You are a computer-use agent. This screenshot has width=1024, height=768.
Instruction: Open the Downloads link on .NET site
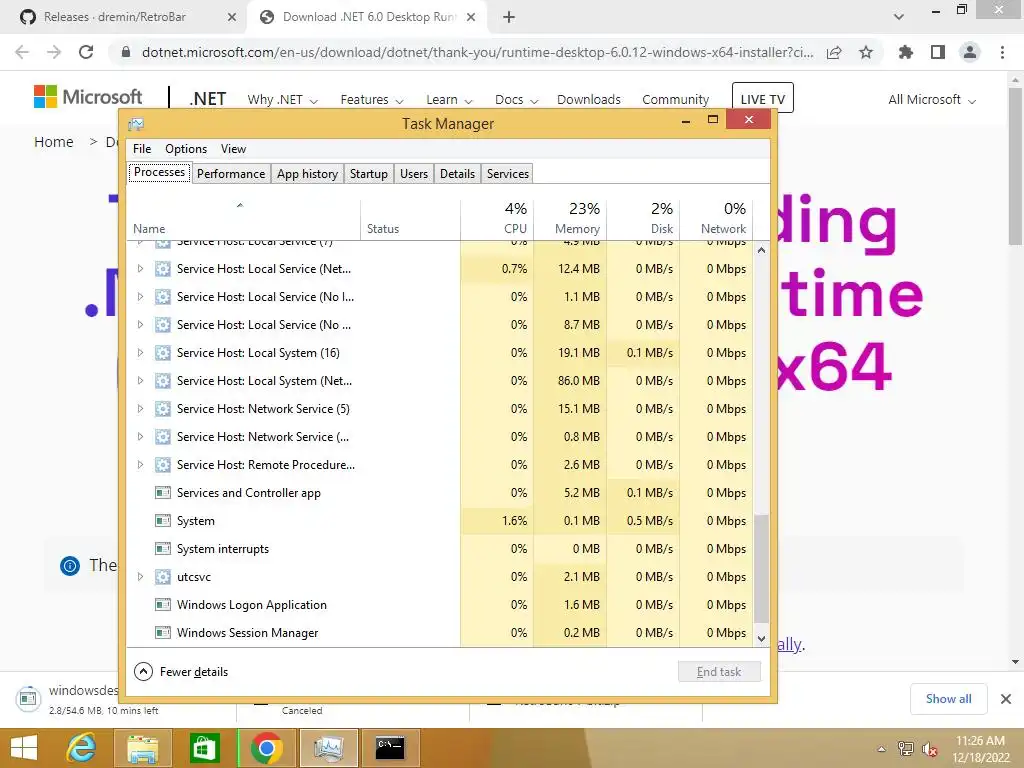(588, 99)
